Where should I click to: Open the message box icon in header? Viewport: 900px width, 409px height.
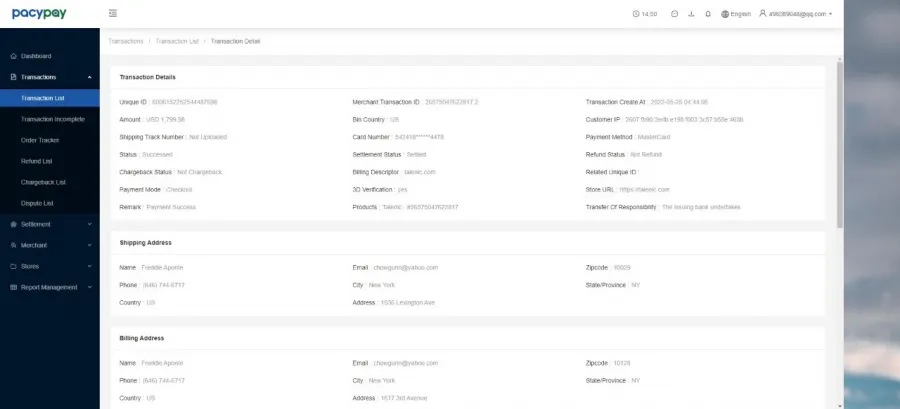[x=674, y=14]
